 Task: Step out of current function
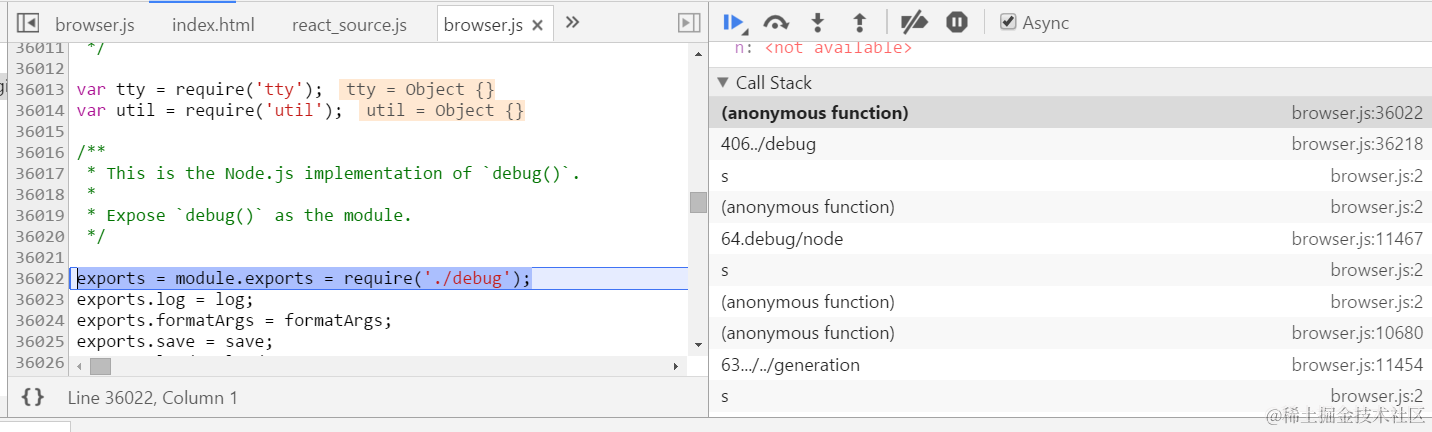tap(859, 22)
